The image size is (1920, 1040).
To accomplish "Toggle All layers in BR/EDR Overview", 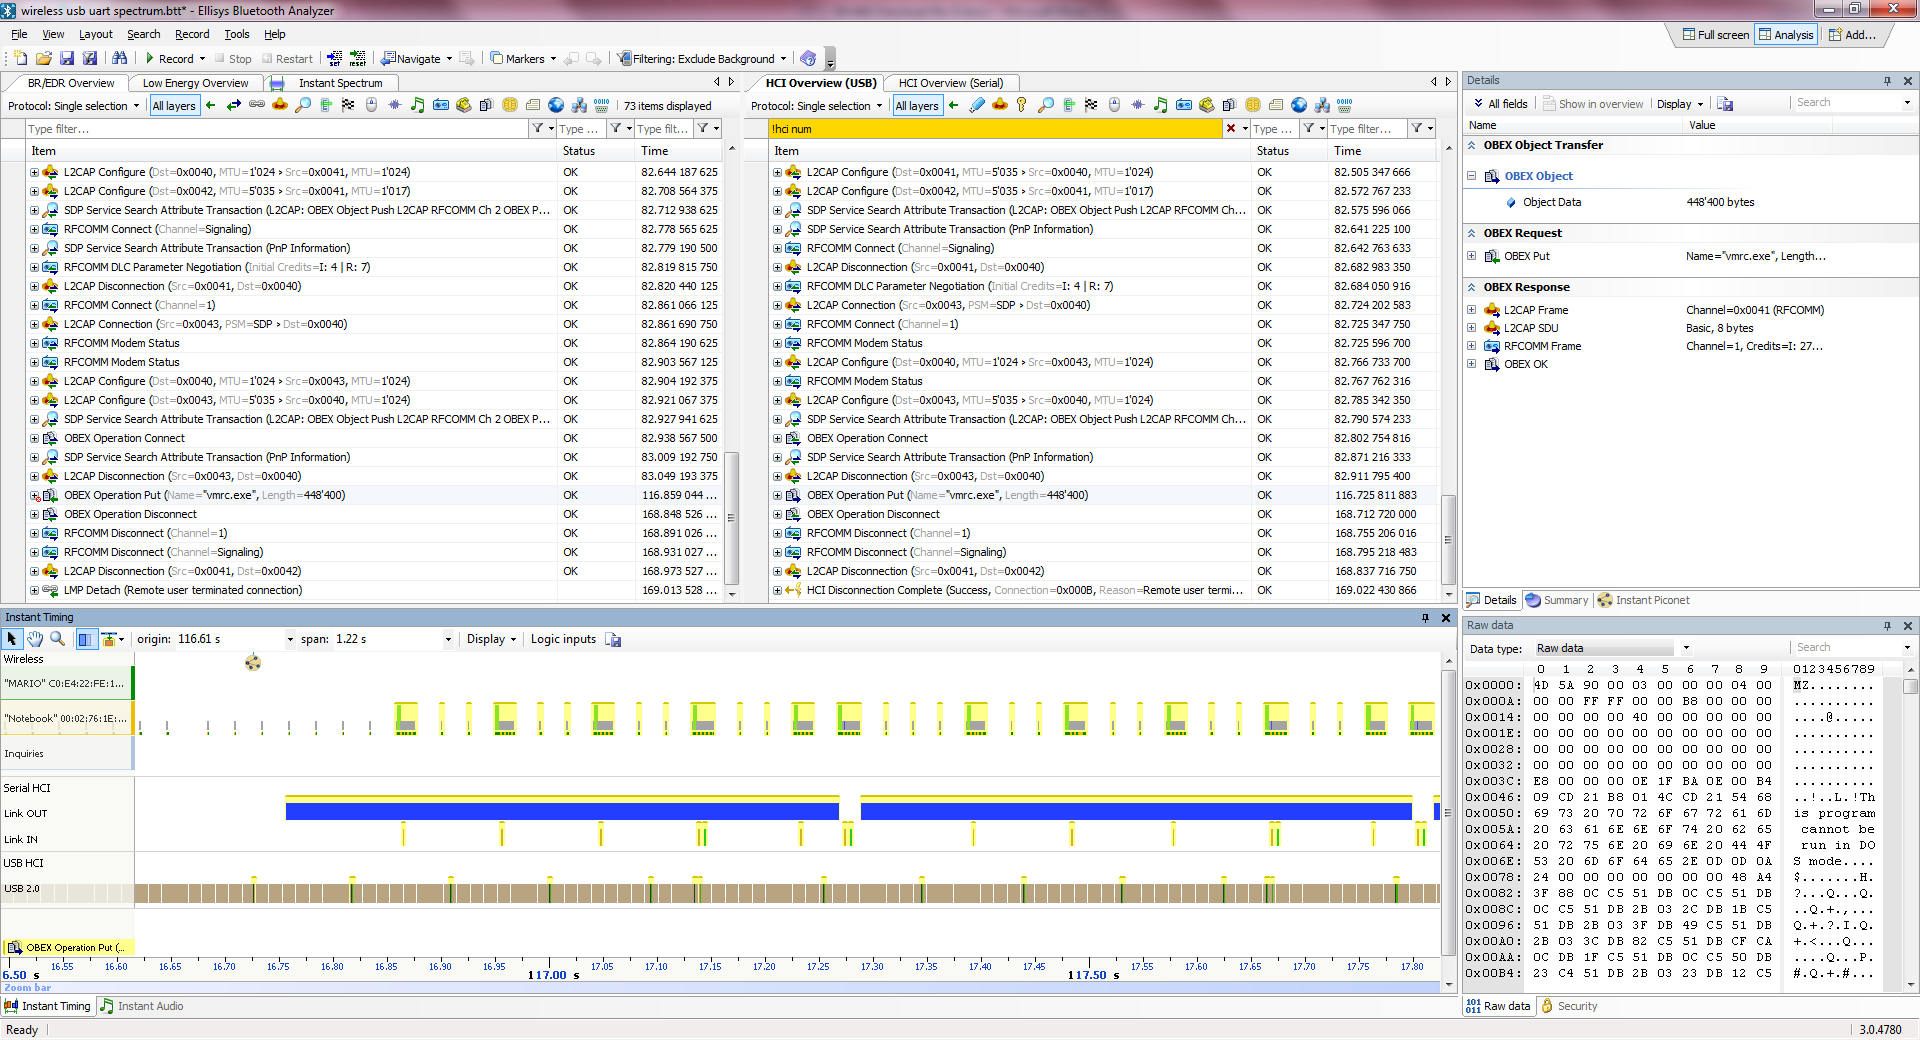I will pos(174,106).
